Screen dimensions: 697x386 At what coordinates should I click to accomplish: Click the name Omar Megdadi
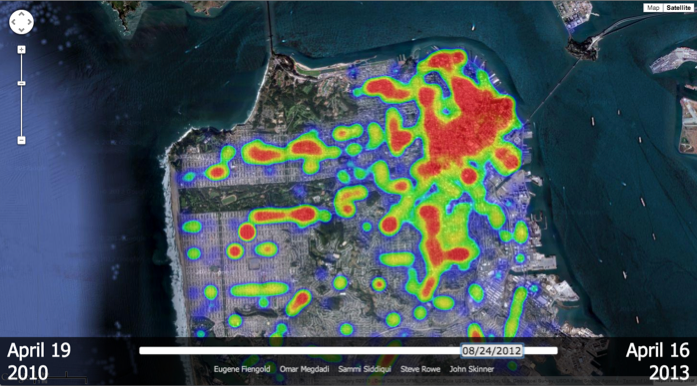coord(304,369)
